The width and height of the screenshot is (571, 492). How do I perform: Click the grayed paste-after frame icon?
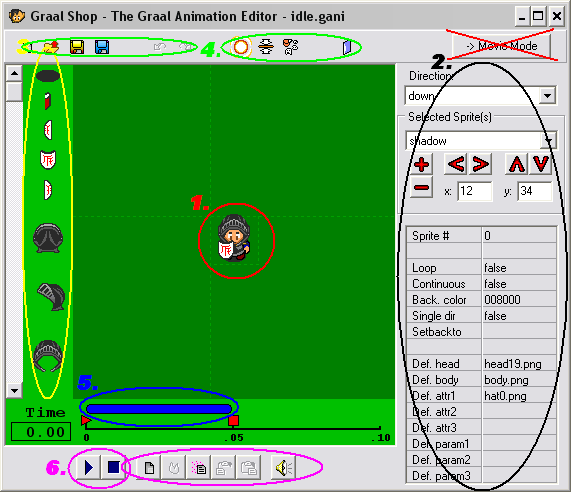pyautogui.click(x=249, y=467)
